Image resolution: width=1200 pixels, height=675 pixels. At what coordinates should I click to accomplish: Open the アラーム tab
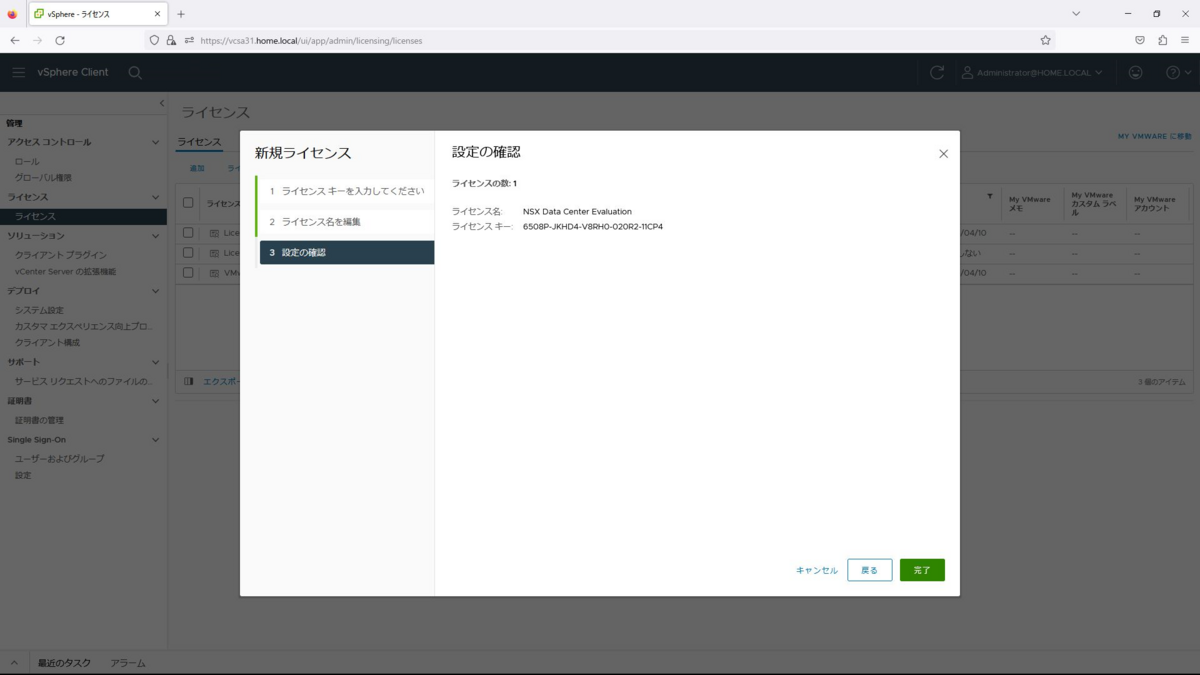(128, 663)
